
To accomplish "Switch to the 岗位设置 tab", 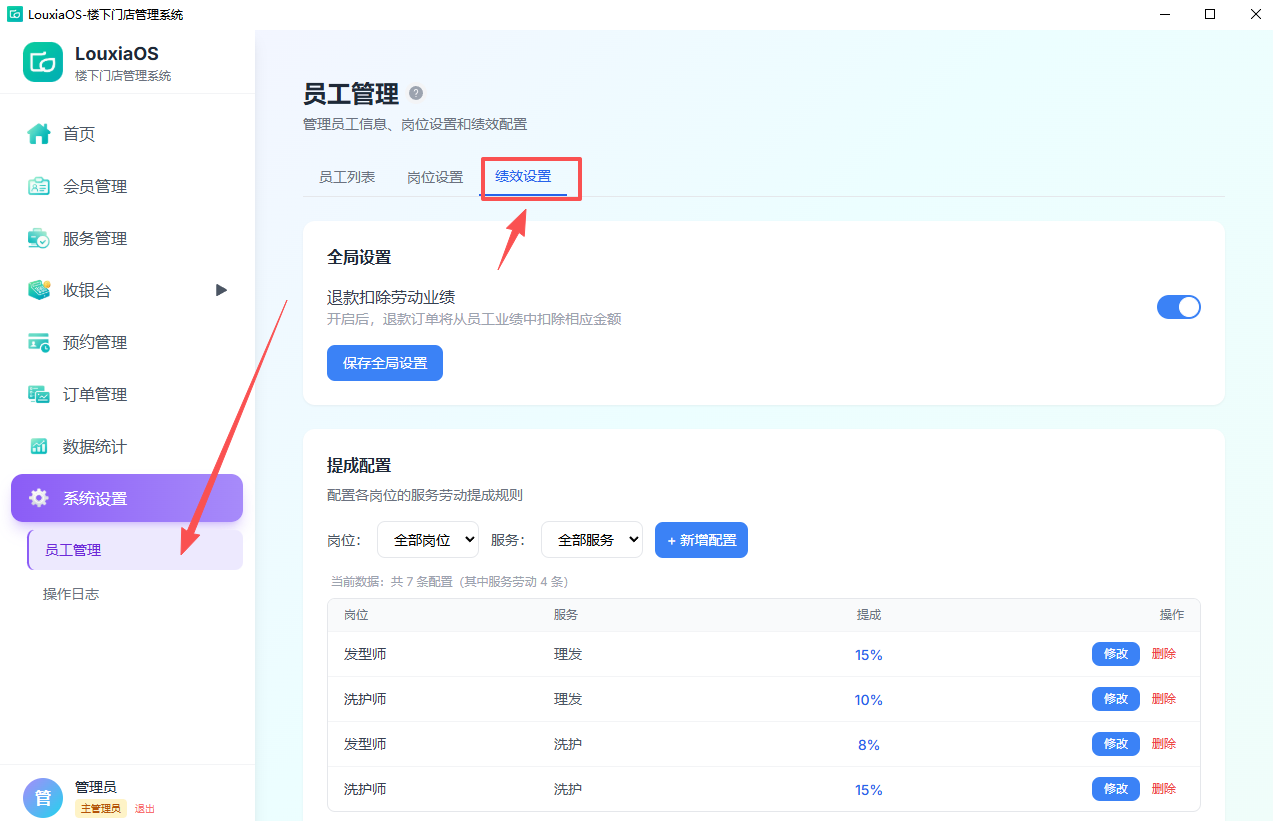I will (435, 177).
